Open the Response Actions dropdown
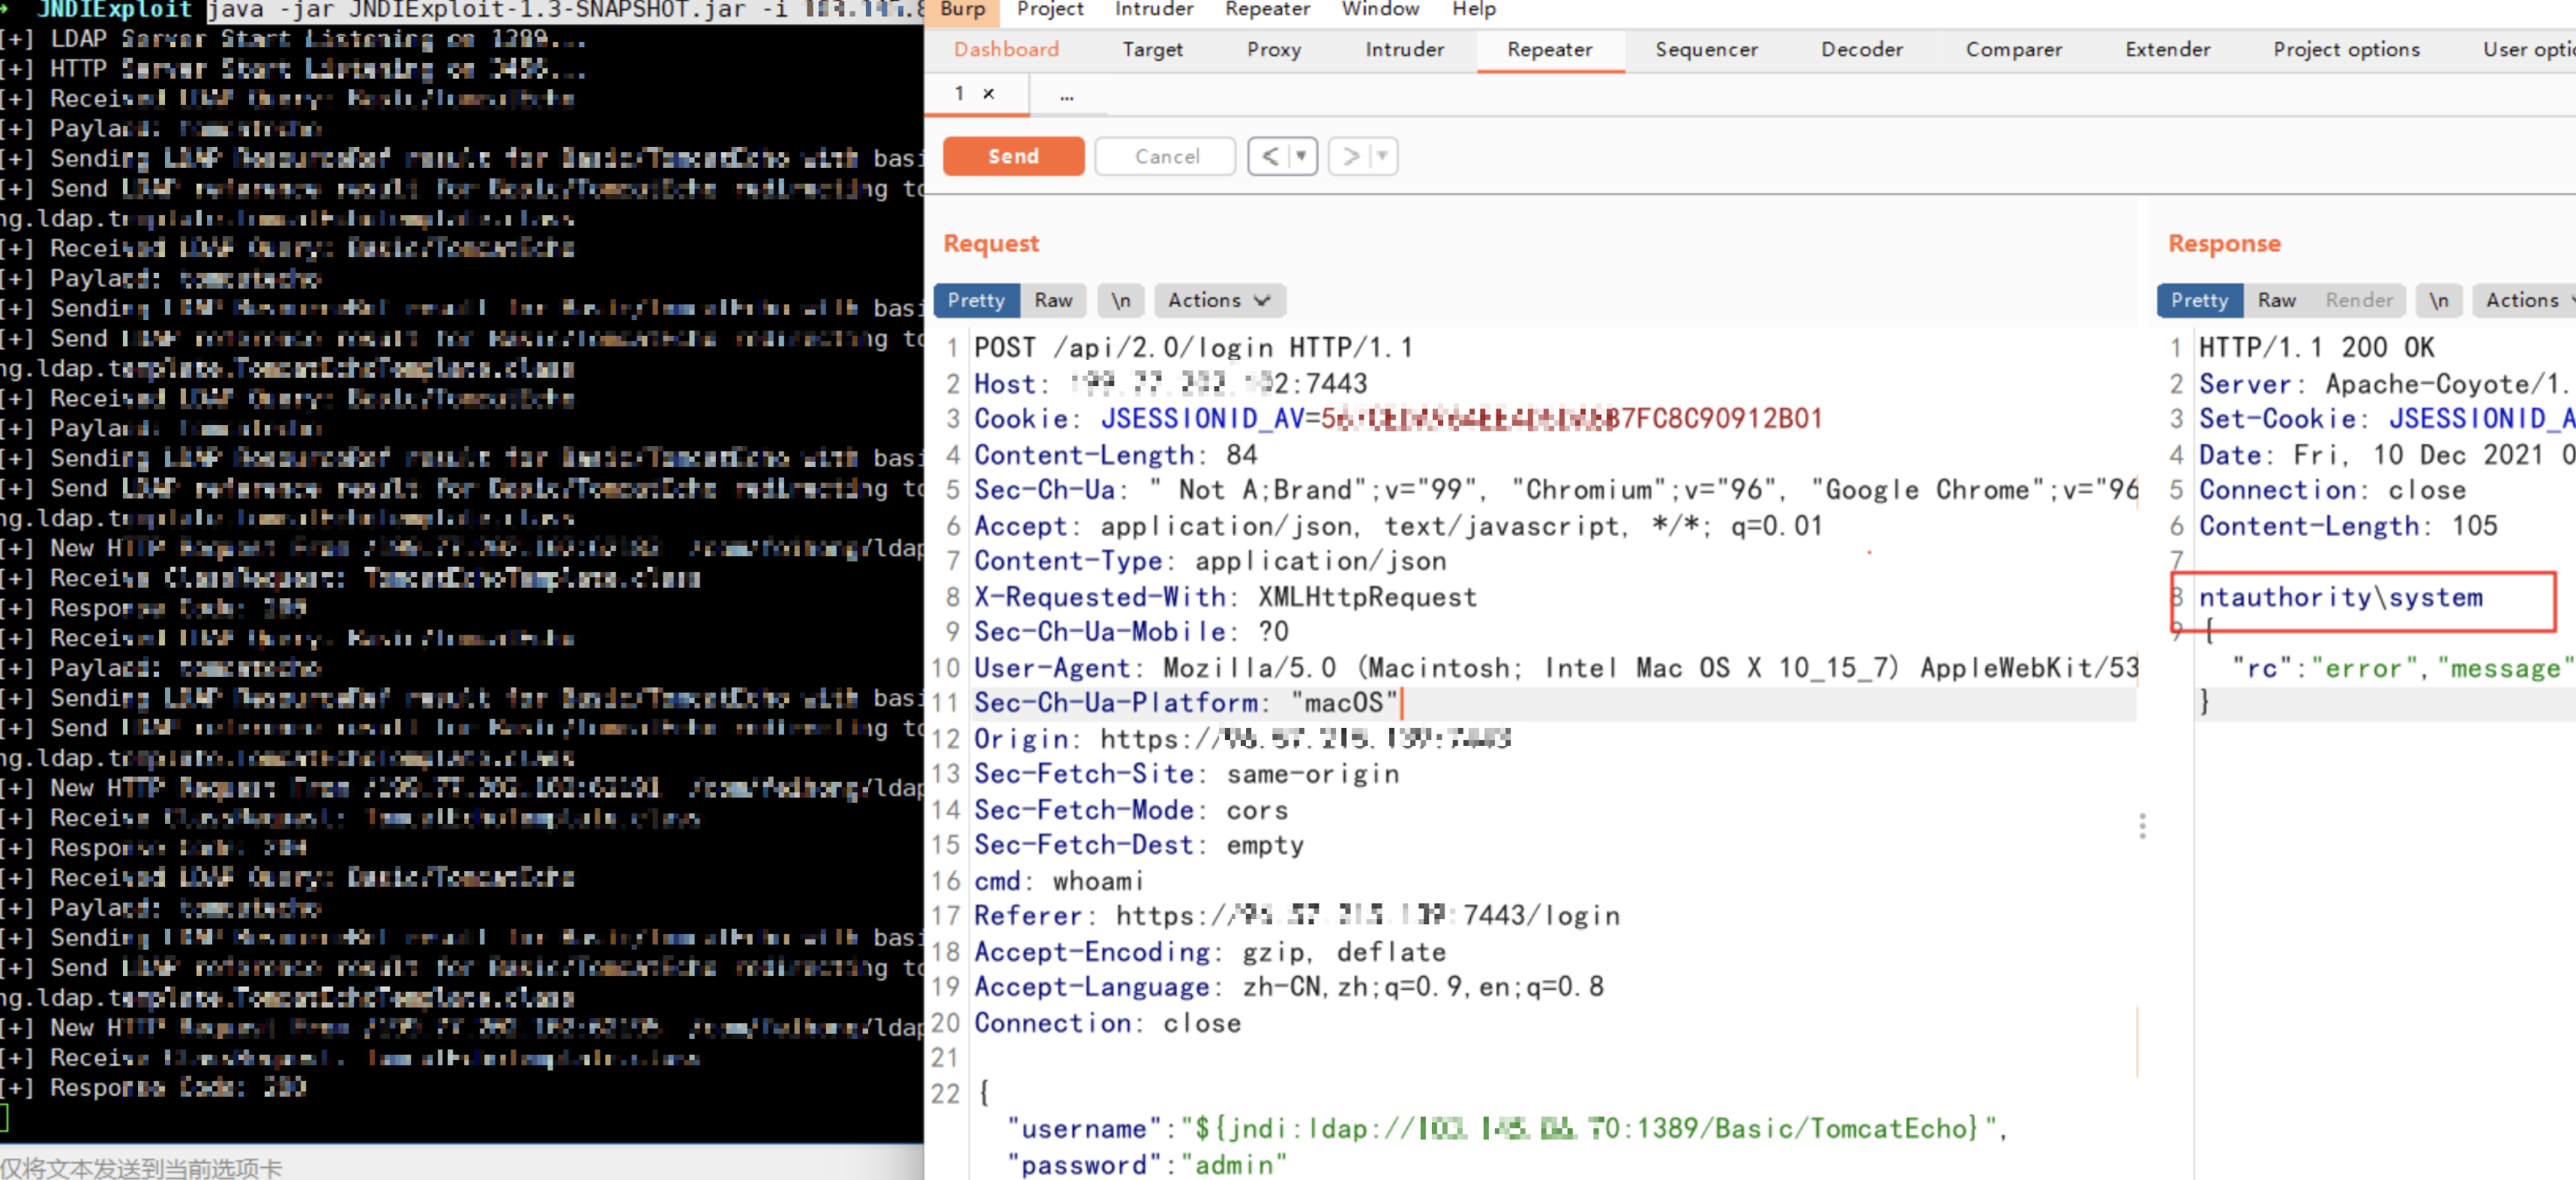 pyautogui.click(x=2524, y=300)
